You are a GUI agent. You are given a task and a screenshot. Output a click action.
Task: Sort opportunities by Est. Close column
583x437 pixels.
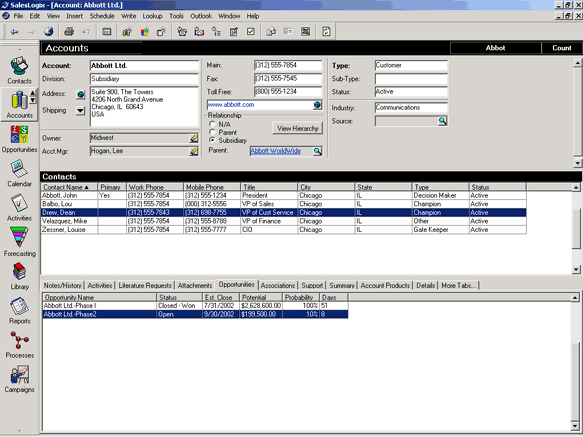[x=220, y=298]
